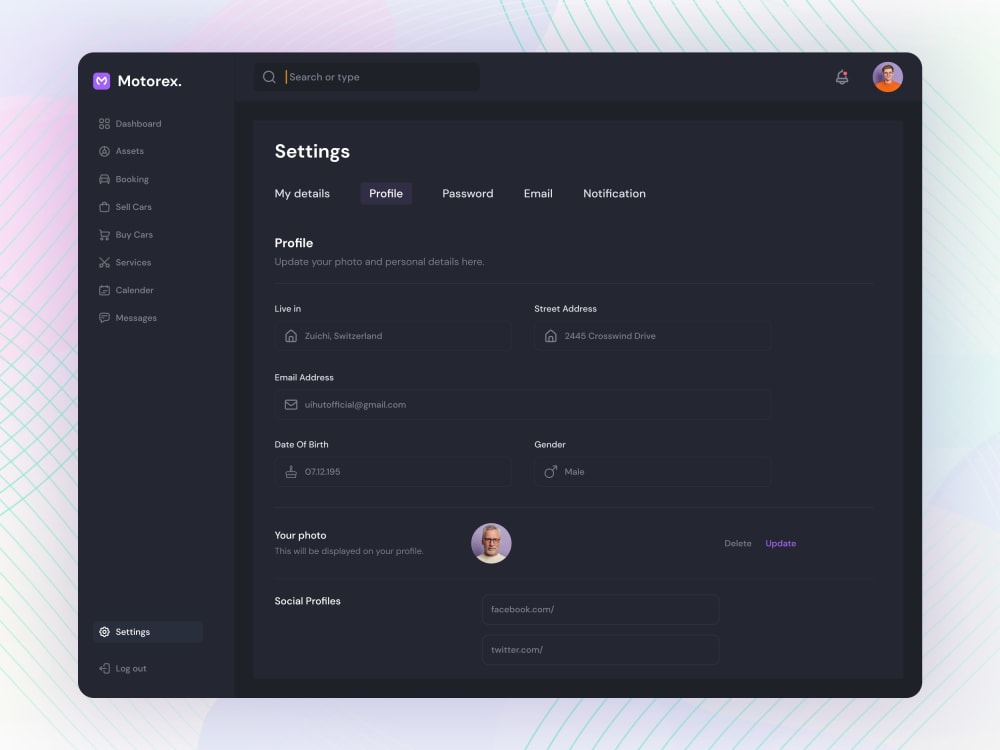Click inside the search bar at the top
The height and width of the screenshot is (750, 1000).
pyautogui.click(x=365, y=76)
